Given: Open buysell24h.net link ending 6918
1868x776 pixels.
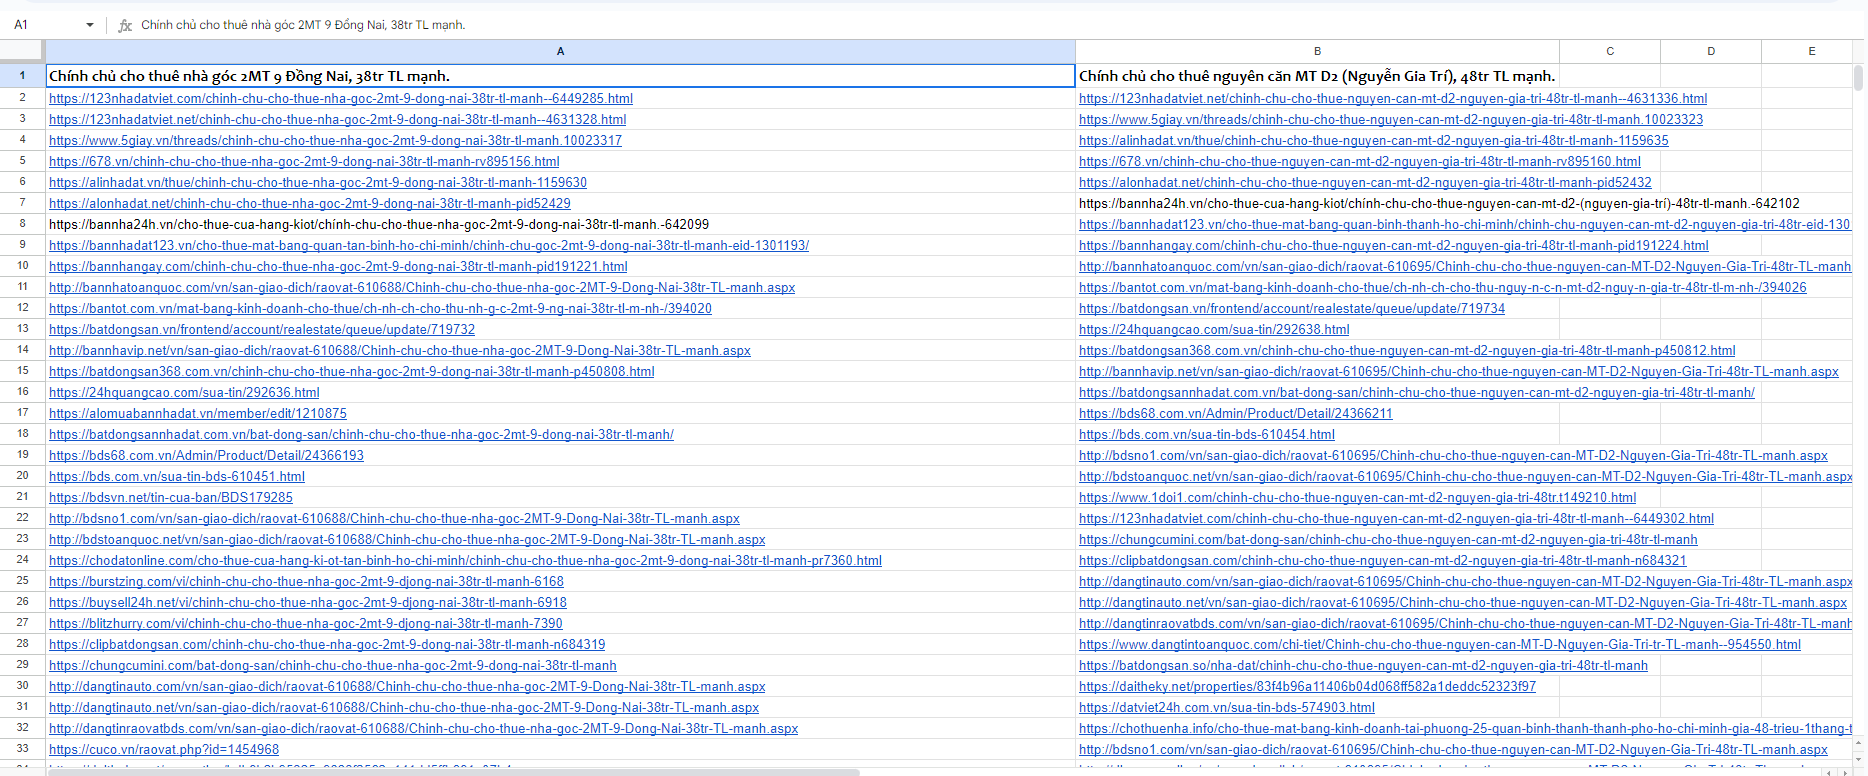Looking at the screenshot, I should click(308, 602).
